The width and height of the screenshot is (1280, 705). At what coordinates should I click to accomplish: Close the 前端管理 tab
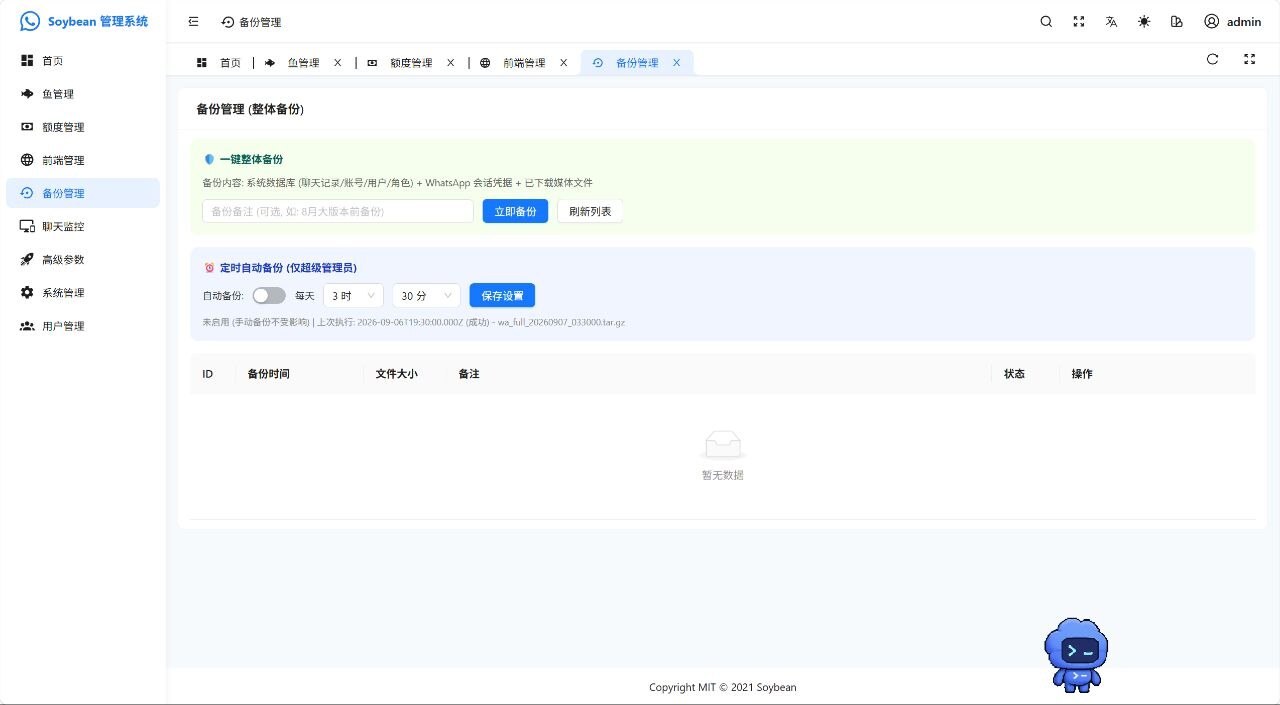pyautogui.click(x=563, y=62)
